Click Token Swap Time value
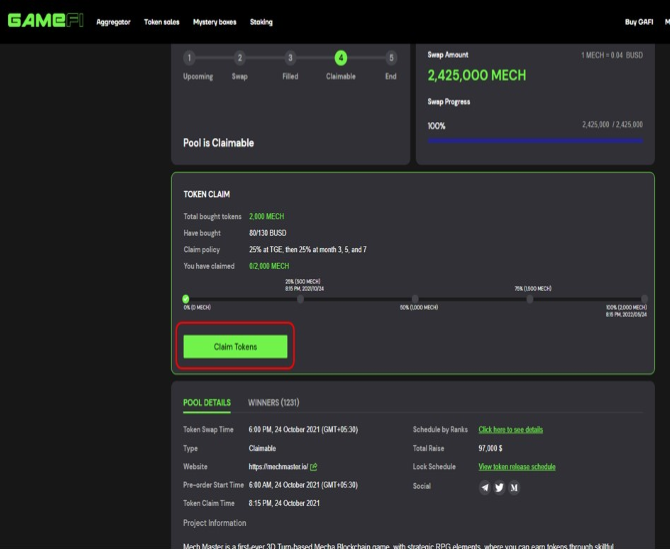672x550 pixels. [x=303, y=430]
